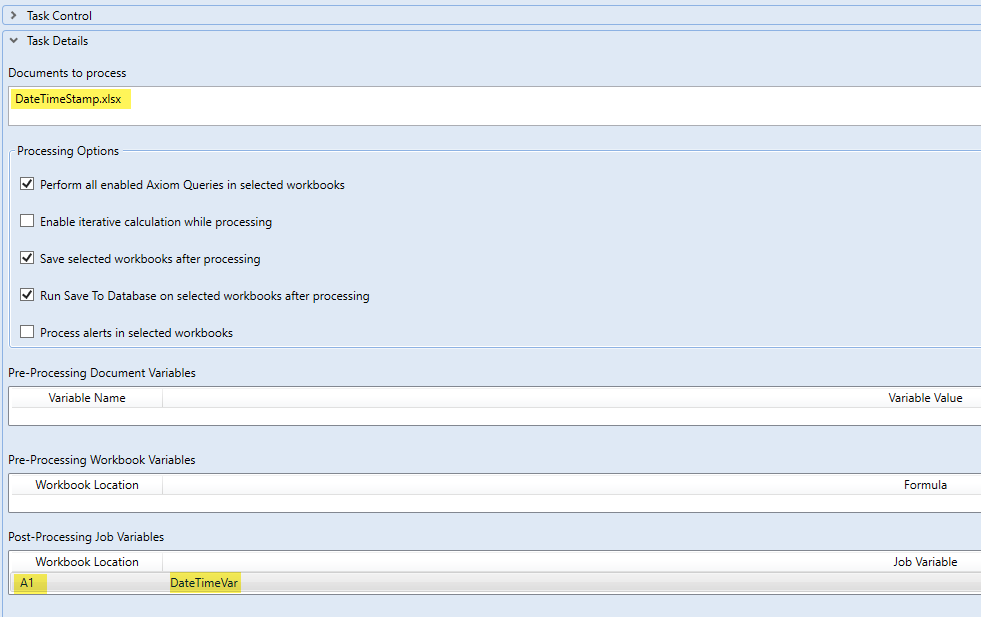The width and height of the screenshot is (981, 617).
Task: Enable iterative calculation while processing
Action: [27, 222]
